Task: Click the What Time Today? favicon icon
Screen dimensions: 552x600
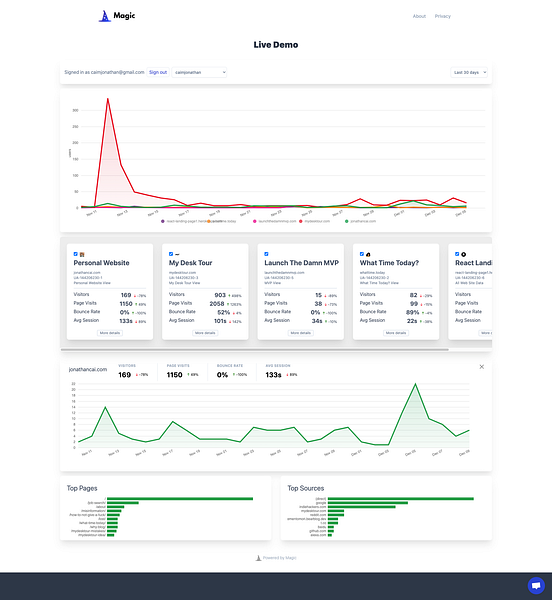Action: point(368,254)
